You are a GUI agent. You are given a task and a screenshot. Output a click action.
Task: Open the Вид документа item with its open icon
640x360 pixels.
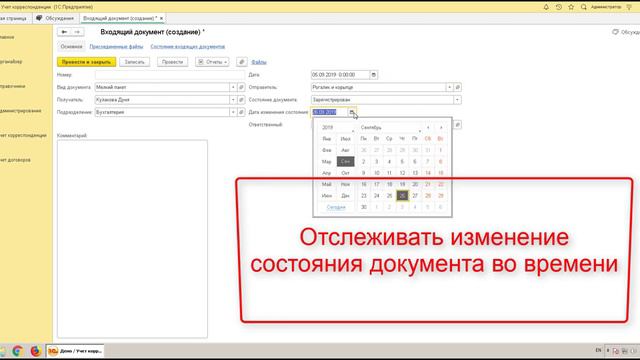(x=241, y=87)
